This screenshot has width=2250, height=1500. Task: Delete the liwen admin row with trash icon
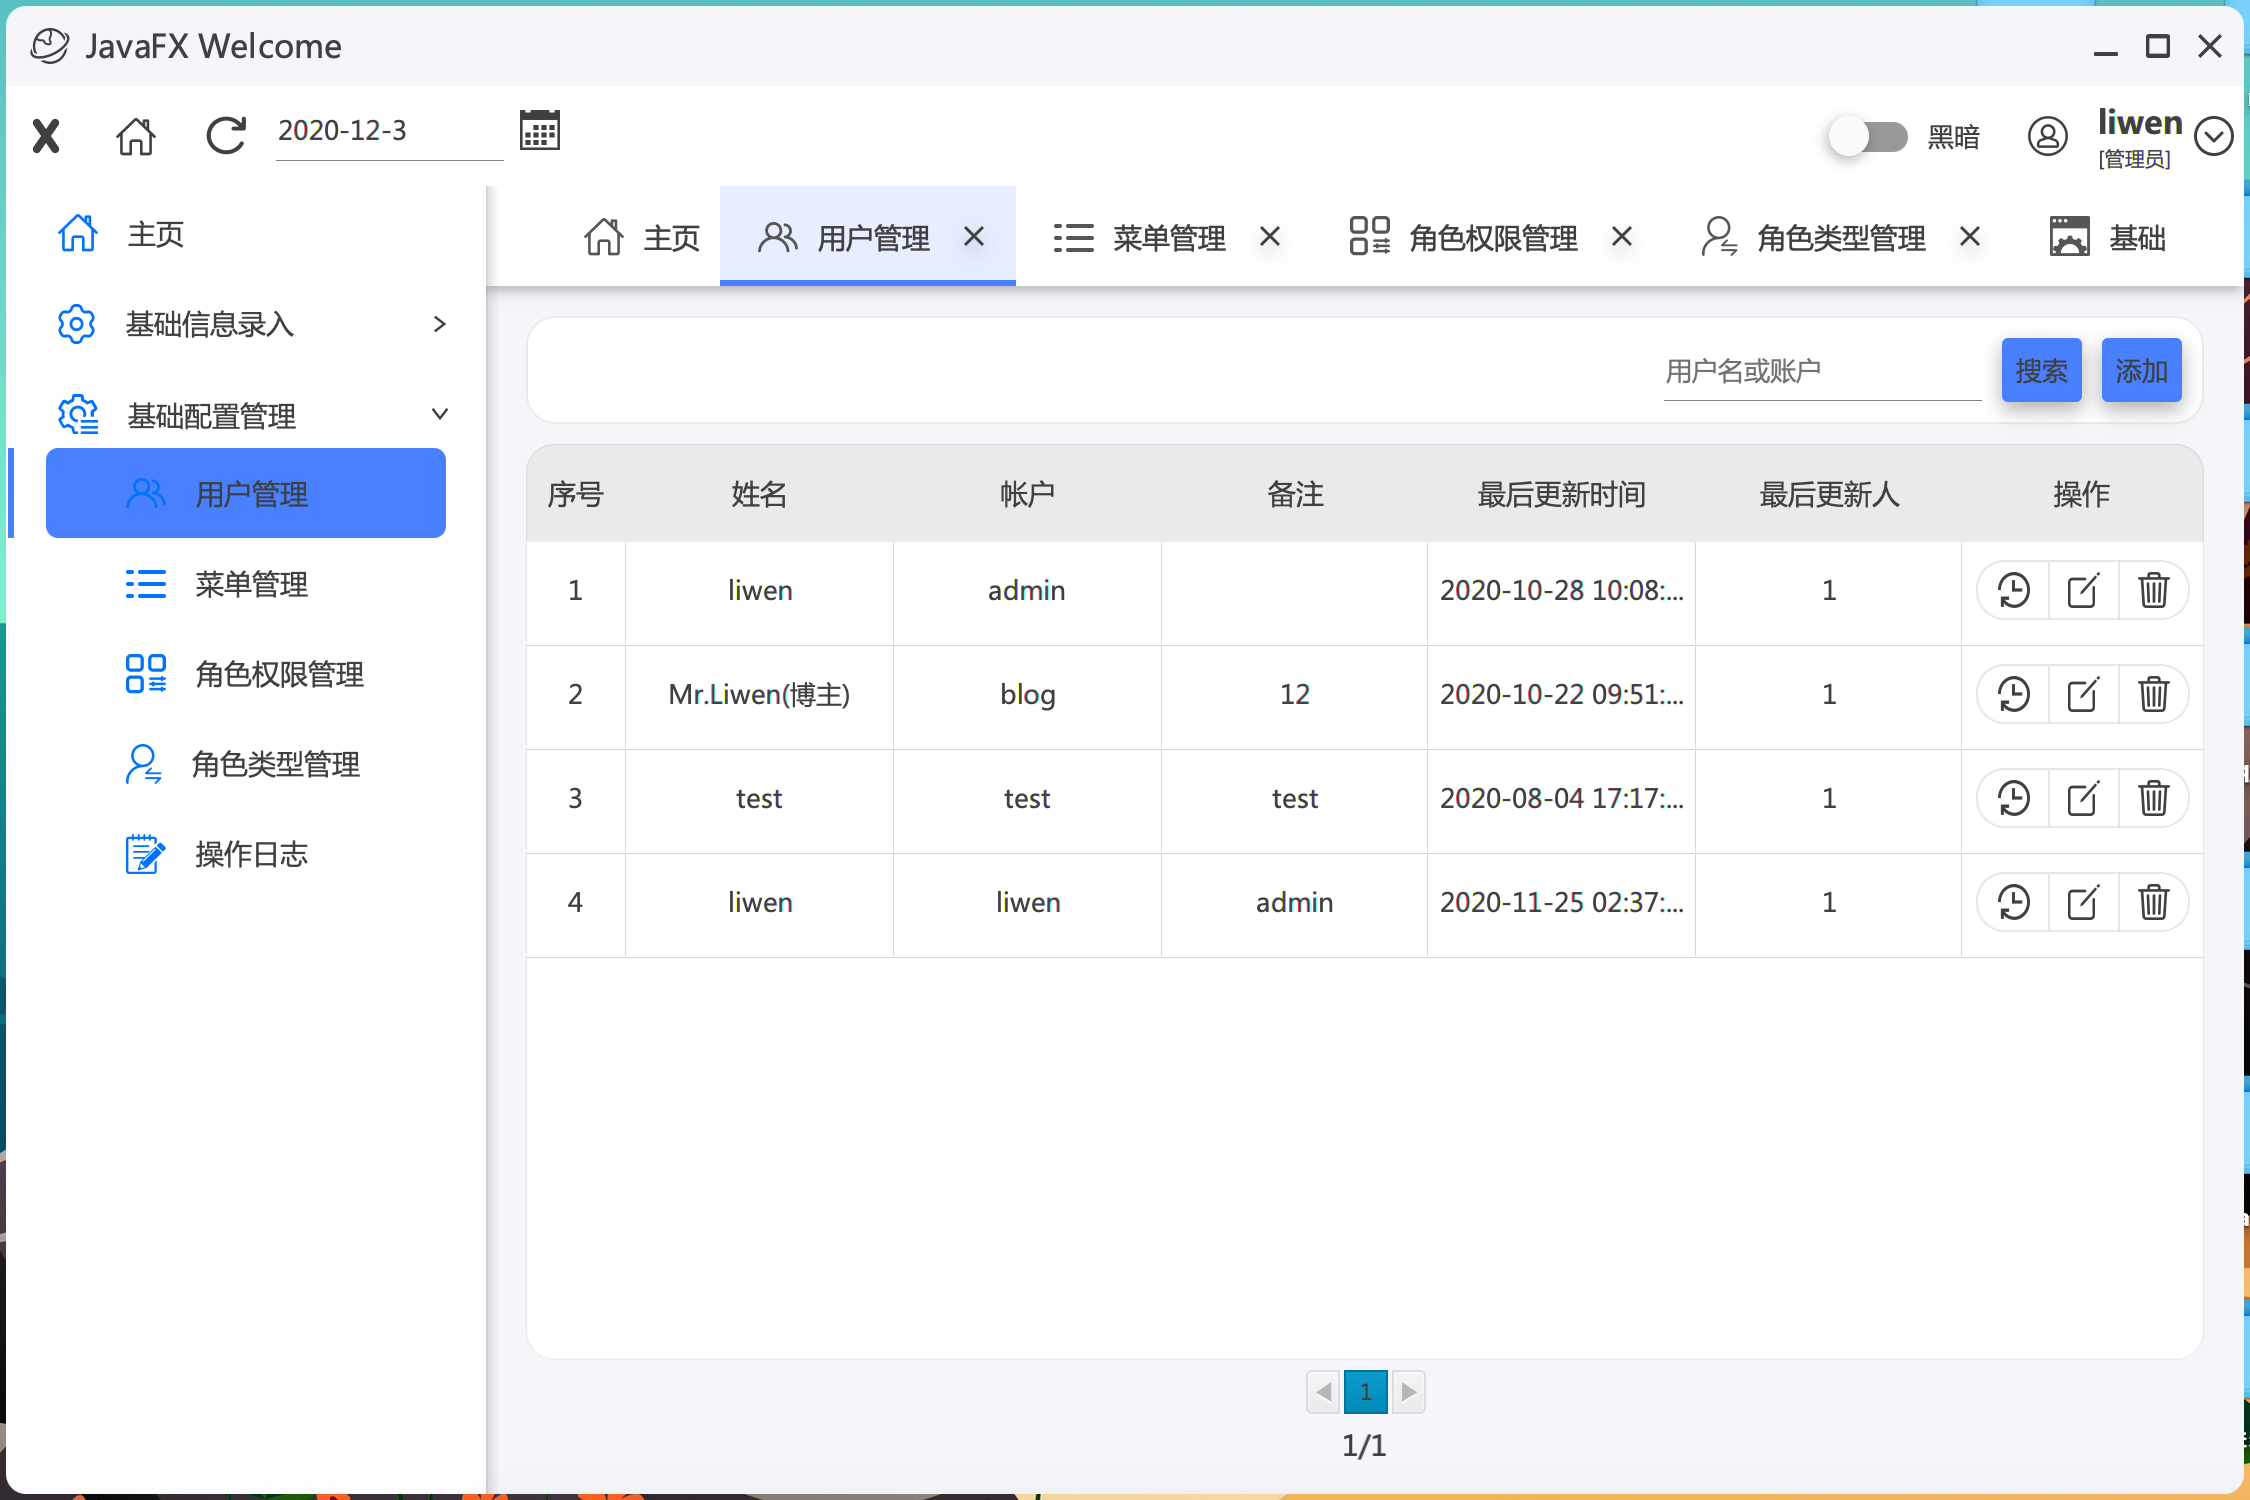pyautogui.click(x=2153, y=590)
